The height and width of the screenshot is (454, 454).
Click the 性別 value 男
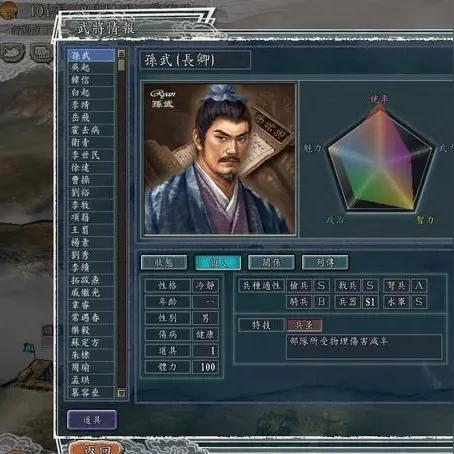coord(205,318)
